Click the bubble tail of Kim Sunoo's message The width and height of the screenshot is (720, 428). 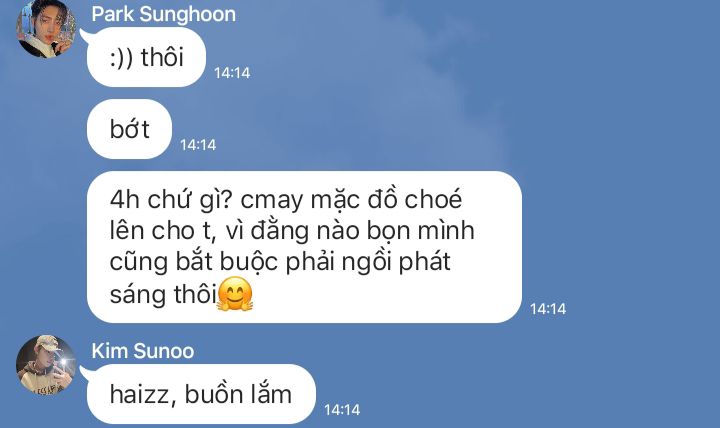pos(84,372)
